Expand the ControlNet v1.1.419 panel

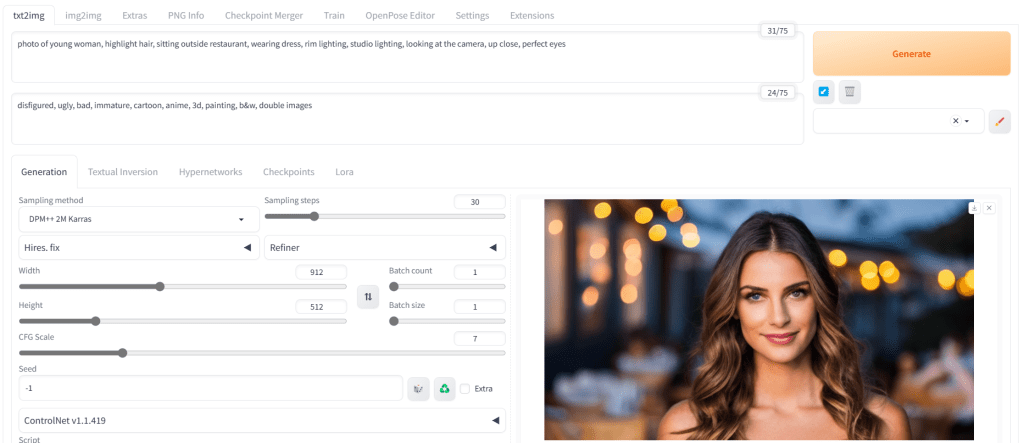click(x=261, y=421)
